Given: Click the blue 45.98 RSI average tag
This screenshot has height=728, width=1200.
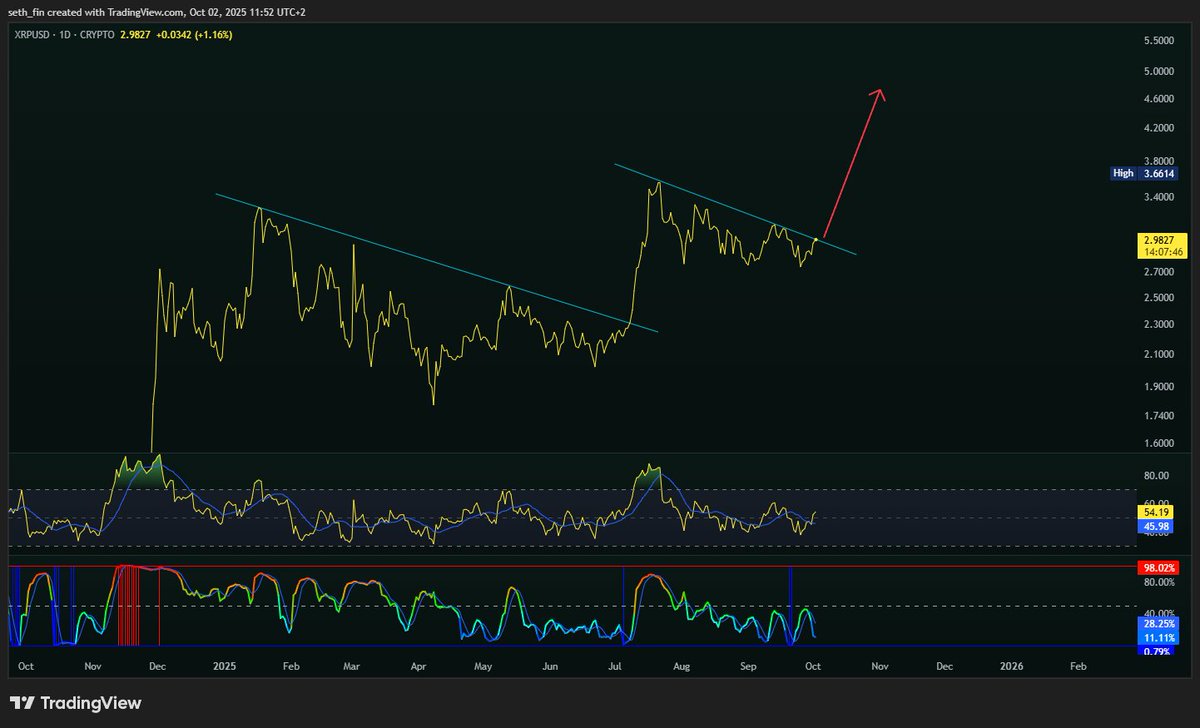Looking at the screenshot, I should (1155, 526).
